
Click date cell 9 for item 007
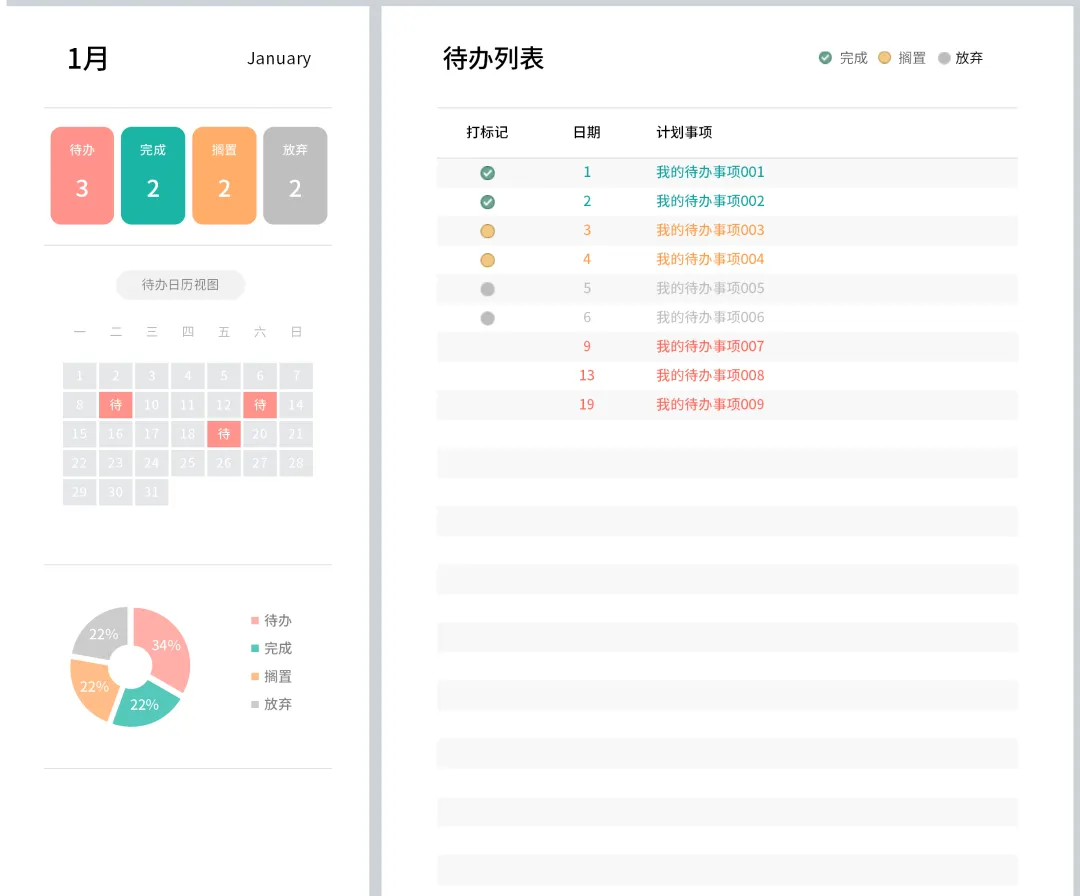587,346
